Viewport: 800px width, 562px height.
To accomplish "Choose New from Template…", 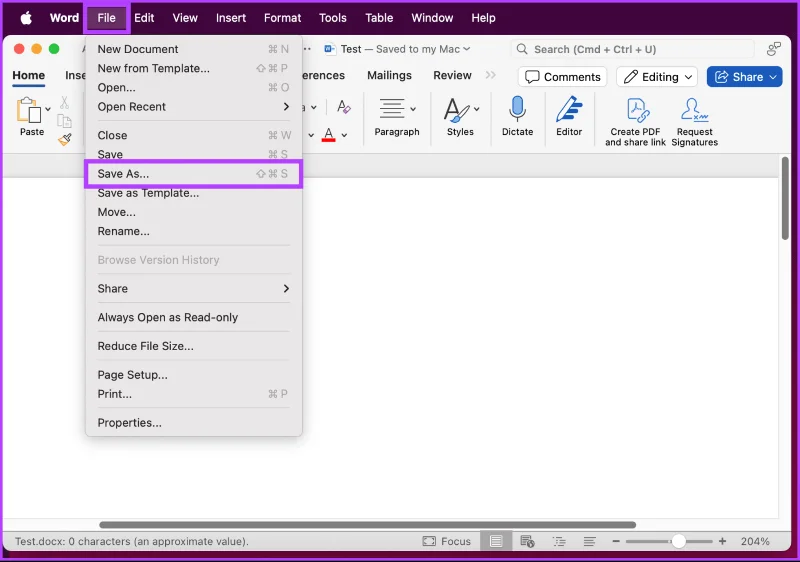I will click(193, 68).
